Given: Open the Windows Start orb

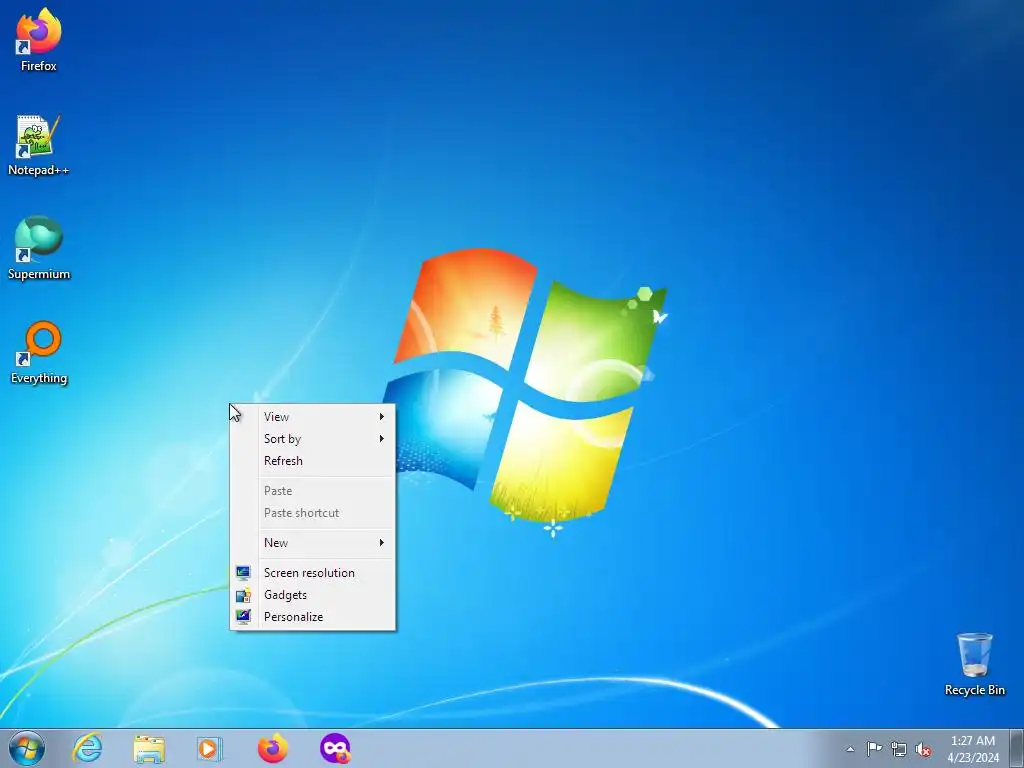Looking at the screenshot, I should [27, 748].
